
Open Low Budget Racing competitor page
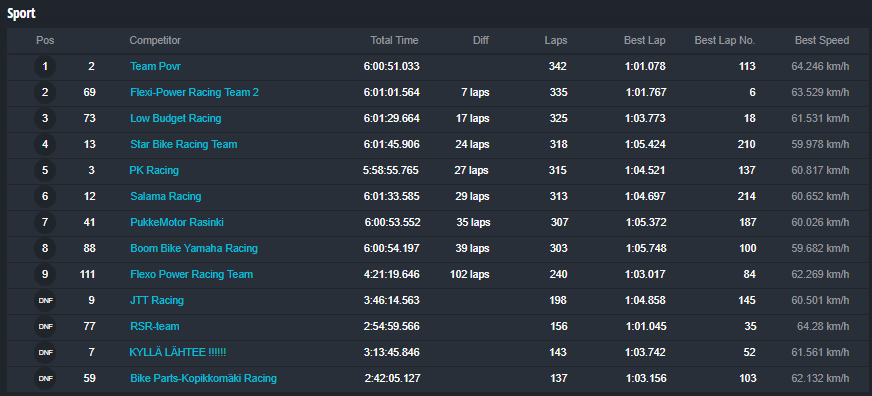[176, 118]
